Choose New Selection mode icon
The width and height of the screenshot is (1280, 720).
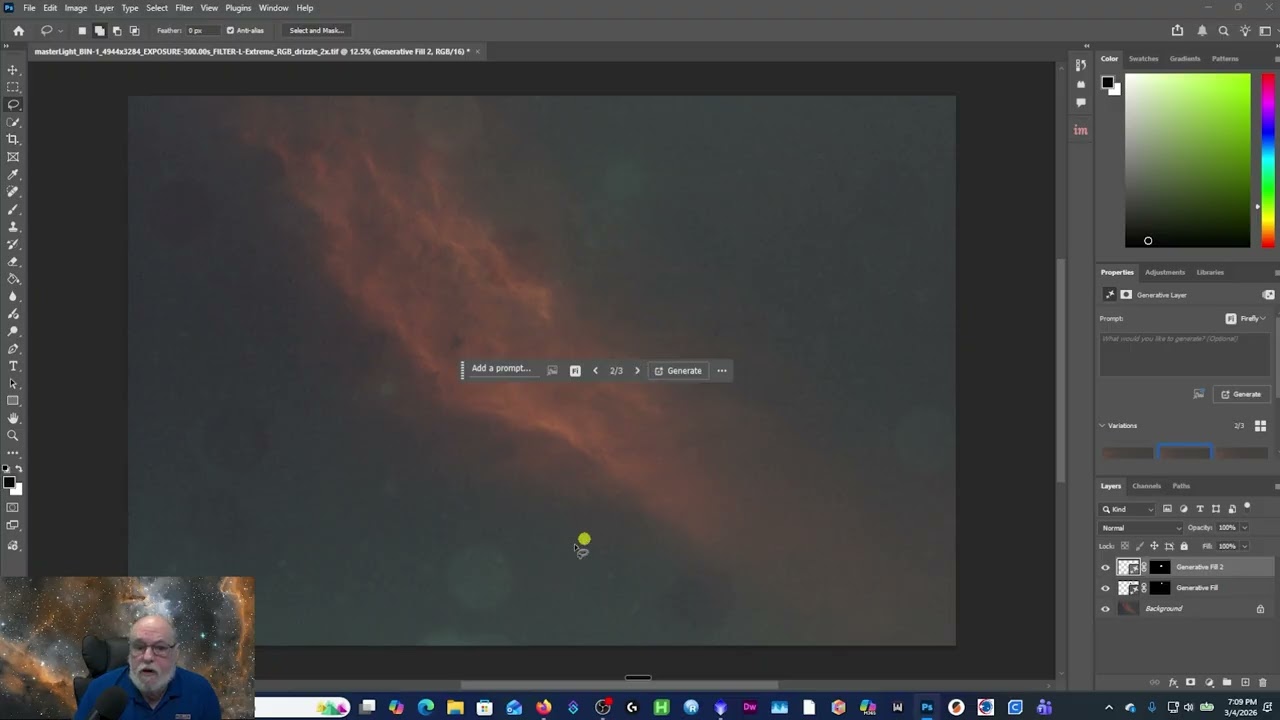tap(82, 30)
